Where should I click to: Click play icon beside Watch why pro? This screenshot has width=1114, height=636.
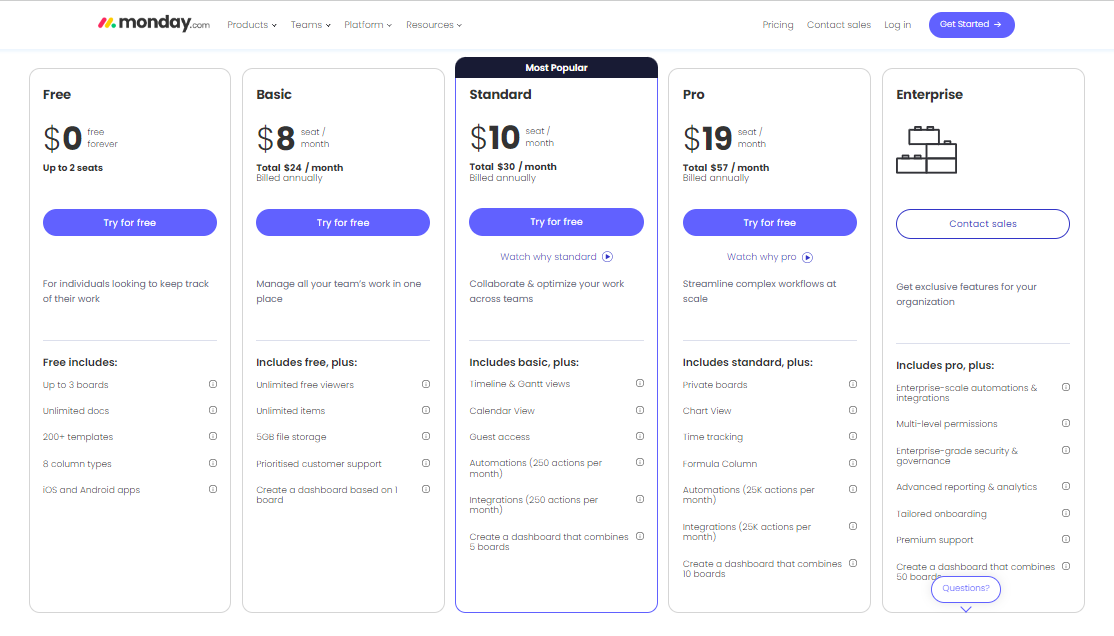click(x=808, y=257)
